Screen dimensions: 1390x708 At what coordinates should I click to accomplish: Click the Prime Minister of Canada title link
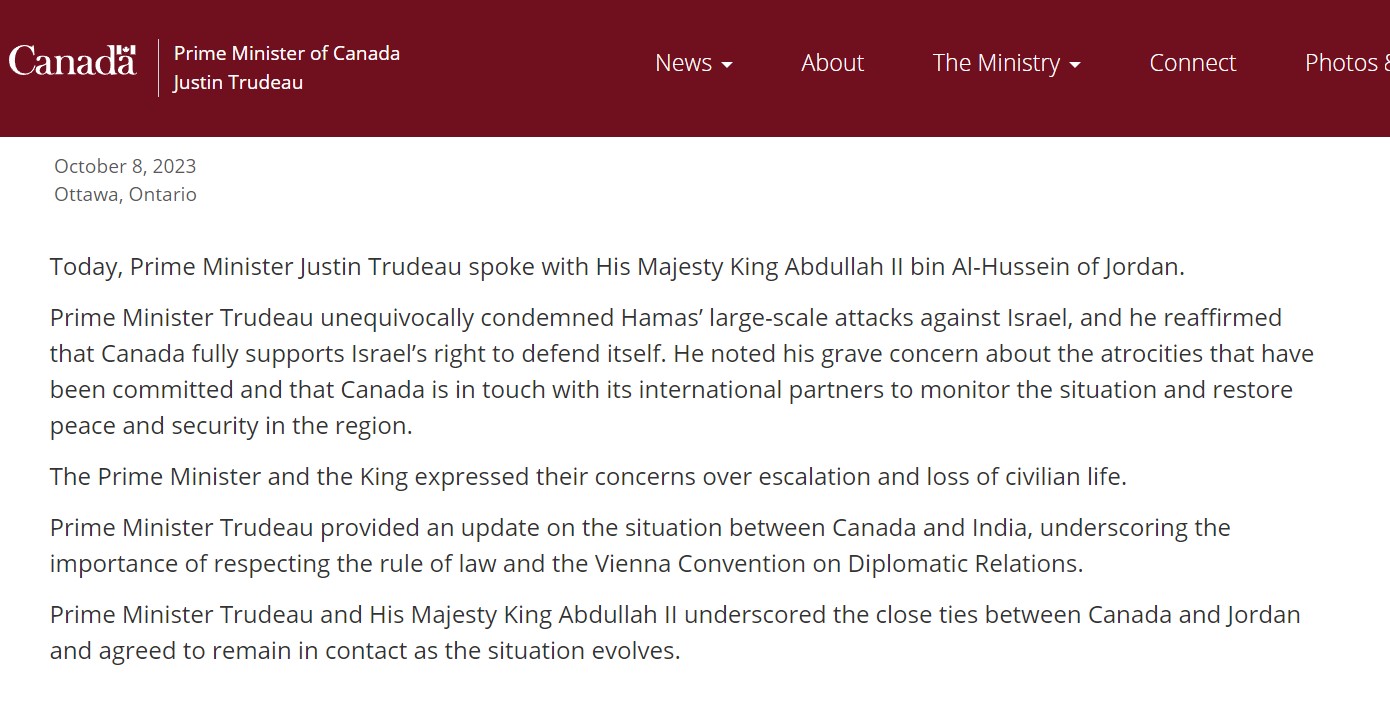point(287,54)
